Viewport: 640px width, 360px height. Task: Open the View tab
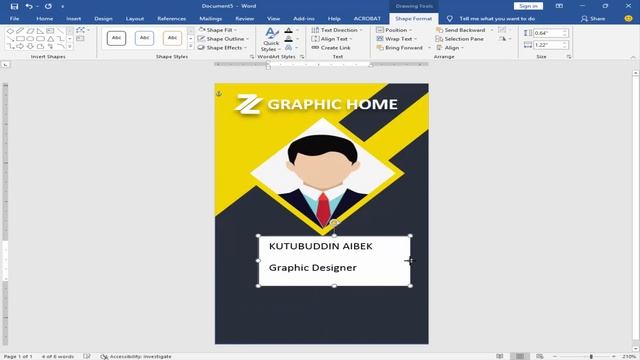[273, 18]
